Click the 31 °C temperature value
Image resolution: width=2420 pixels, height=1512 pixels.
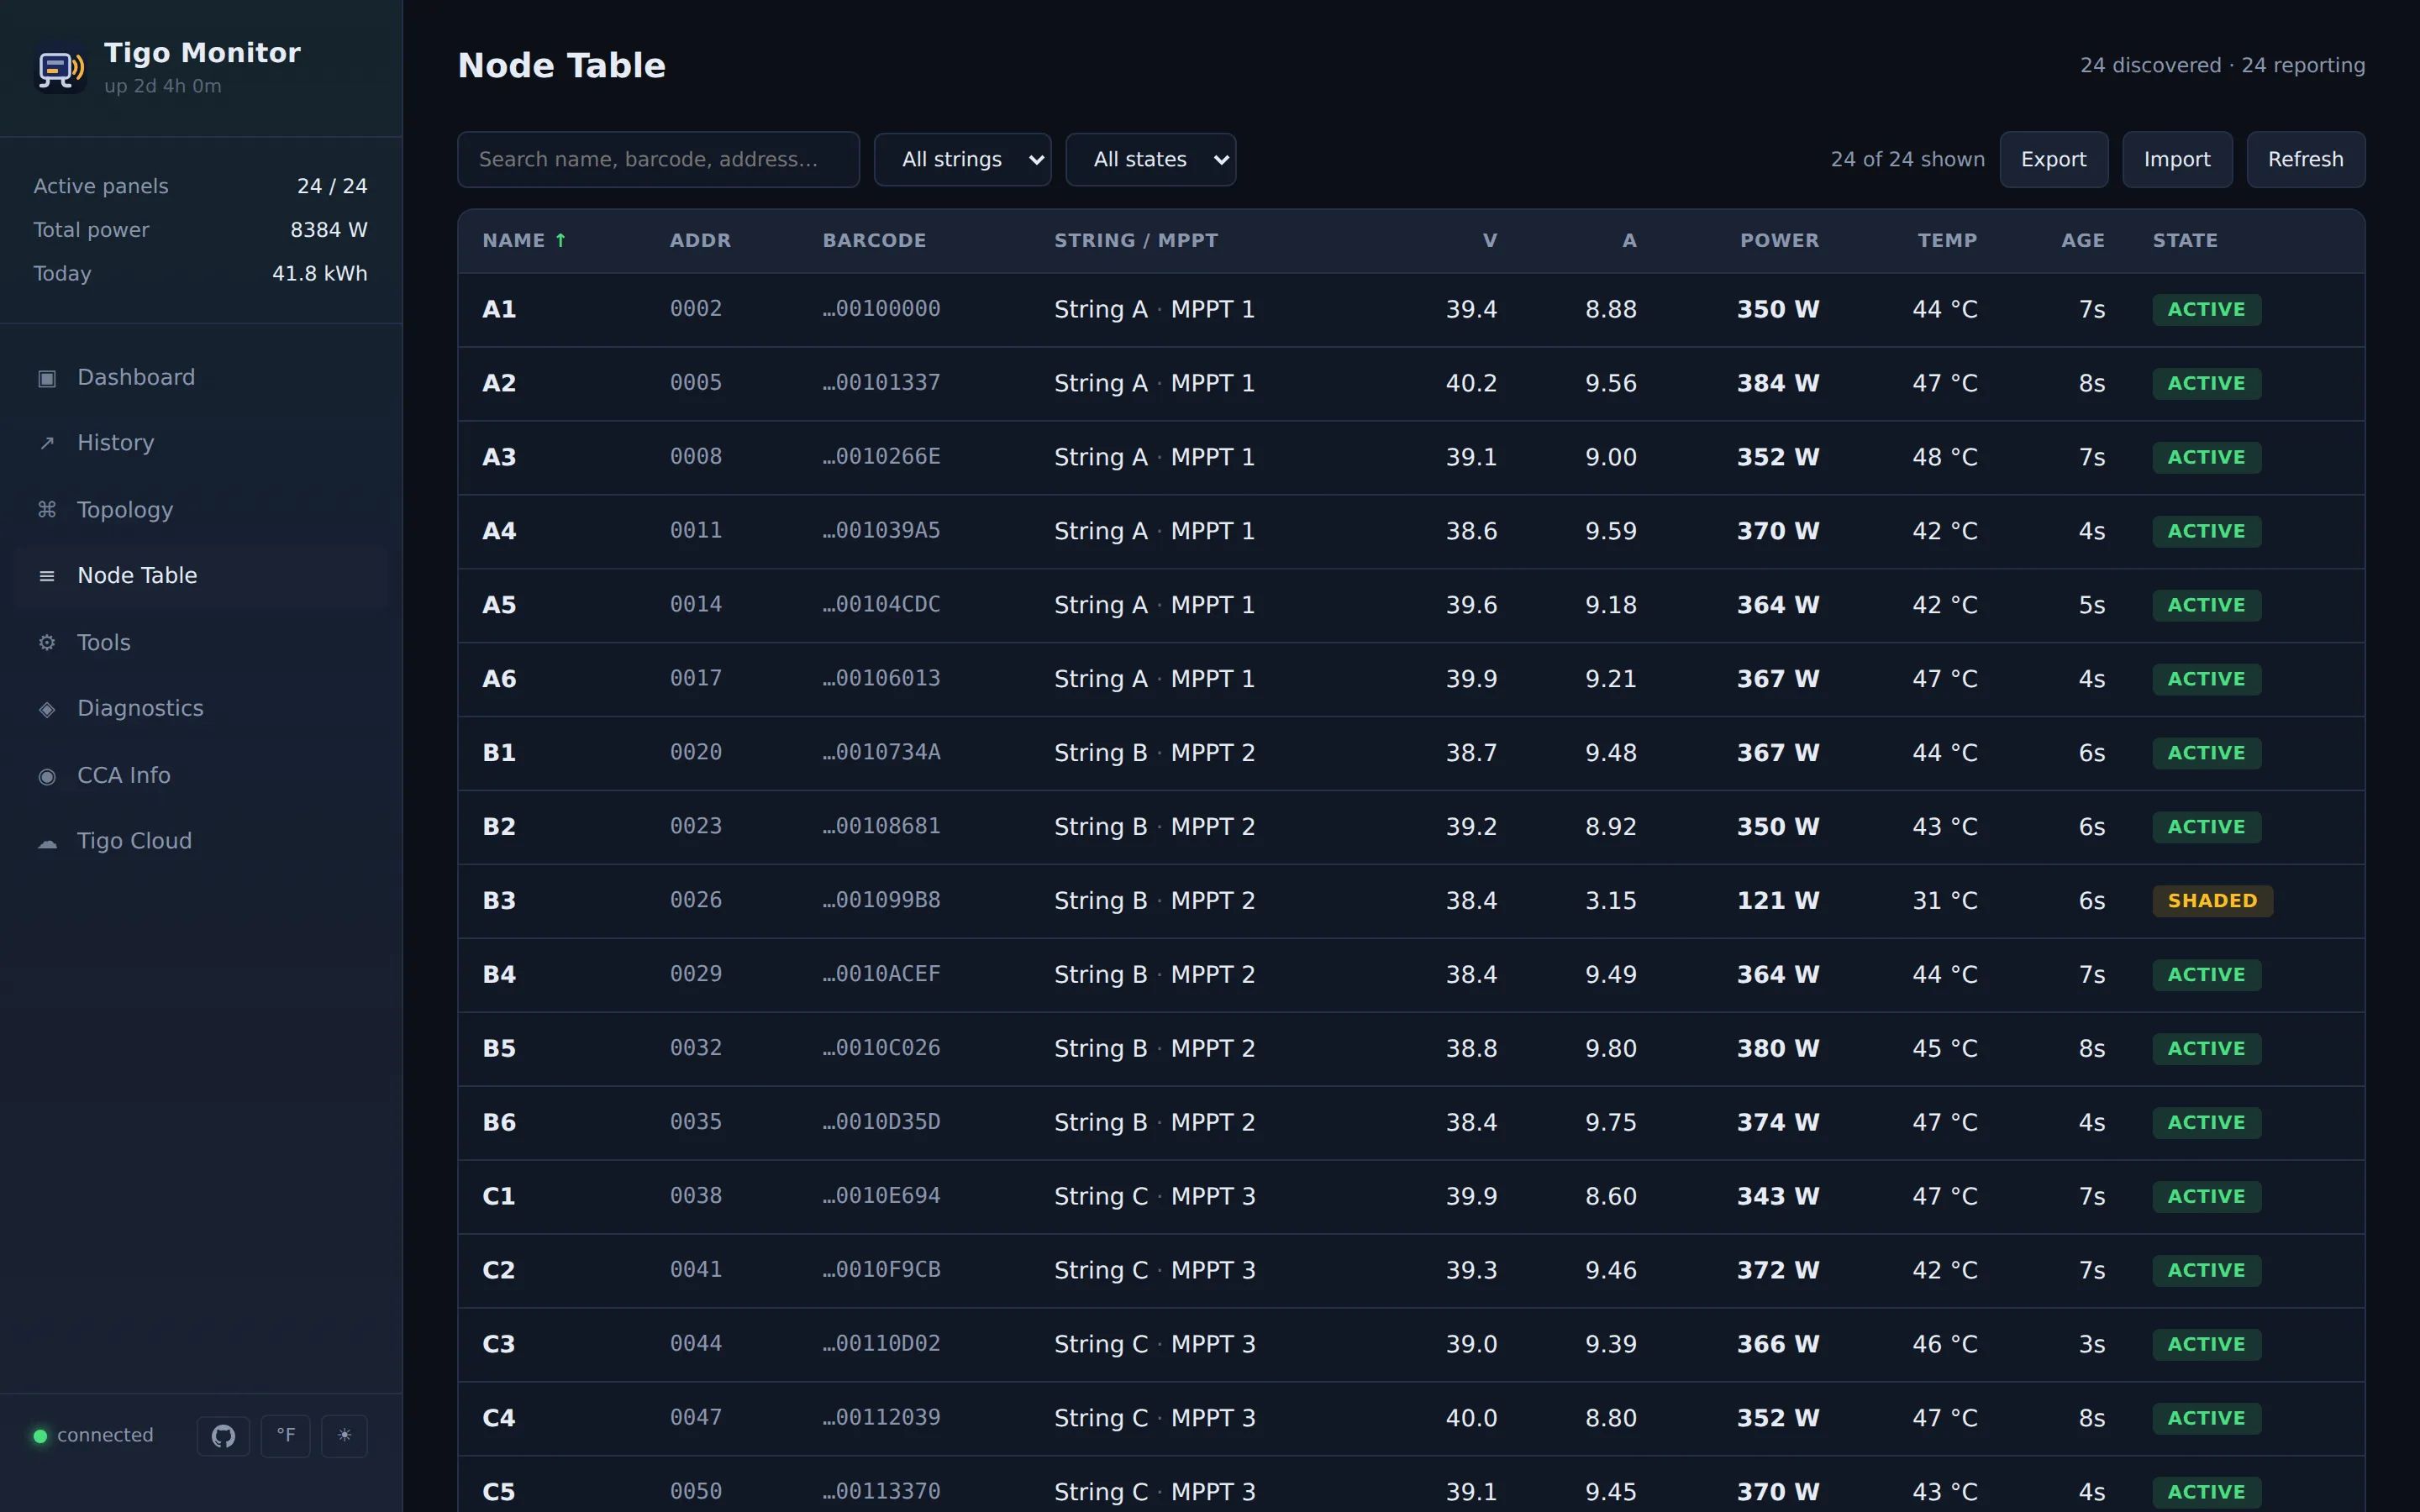point(1945,901)
